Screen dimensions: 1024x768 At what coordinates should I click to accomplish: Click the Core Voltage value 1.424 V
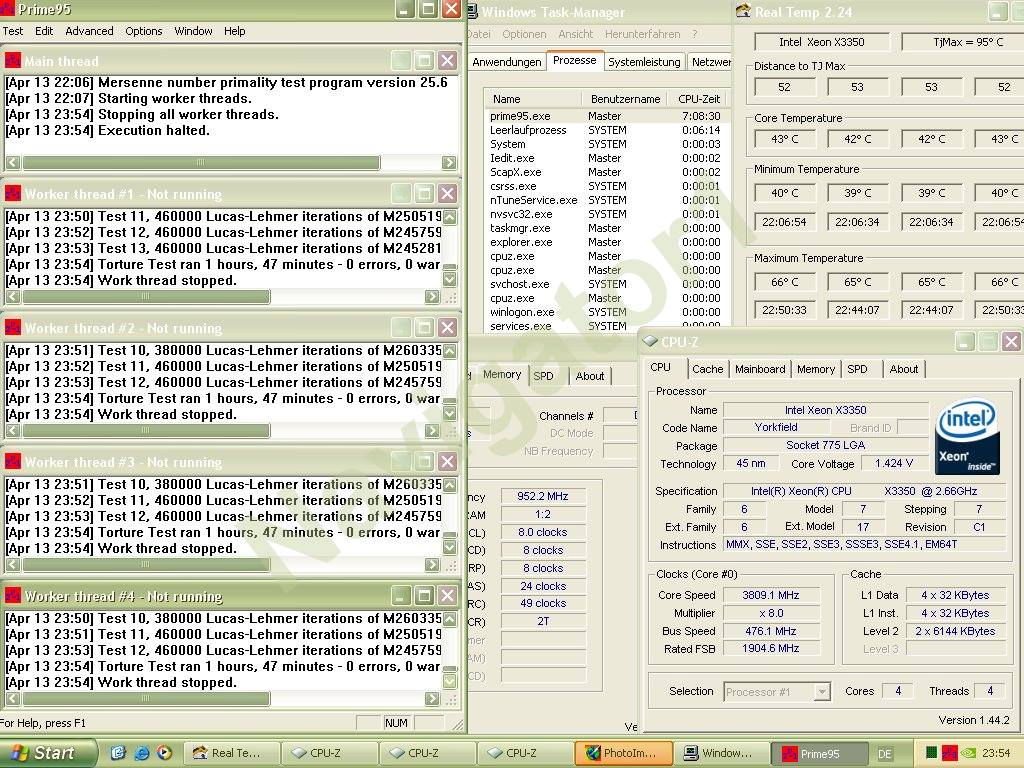(893, 463)
